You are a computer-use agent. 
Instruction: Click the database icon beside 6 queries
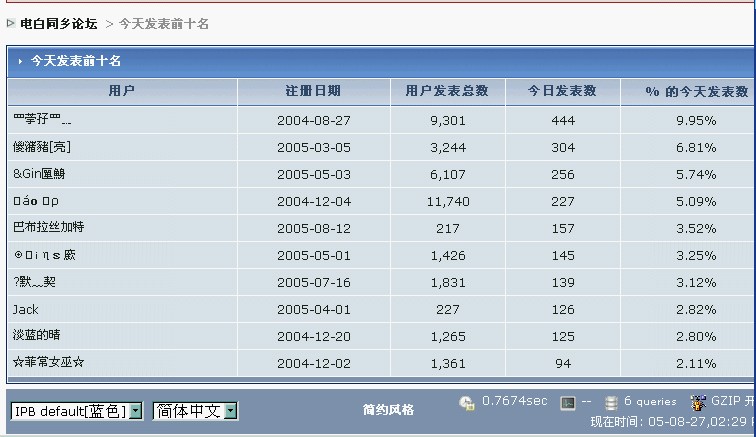point(611,403)
